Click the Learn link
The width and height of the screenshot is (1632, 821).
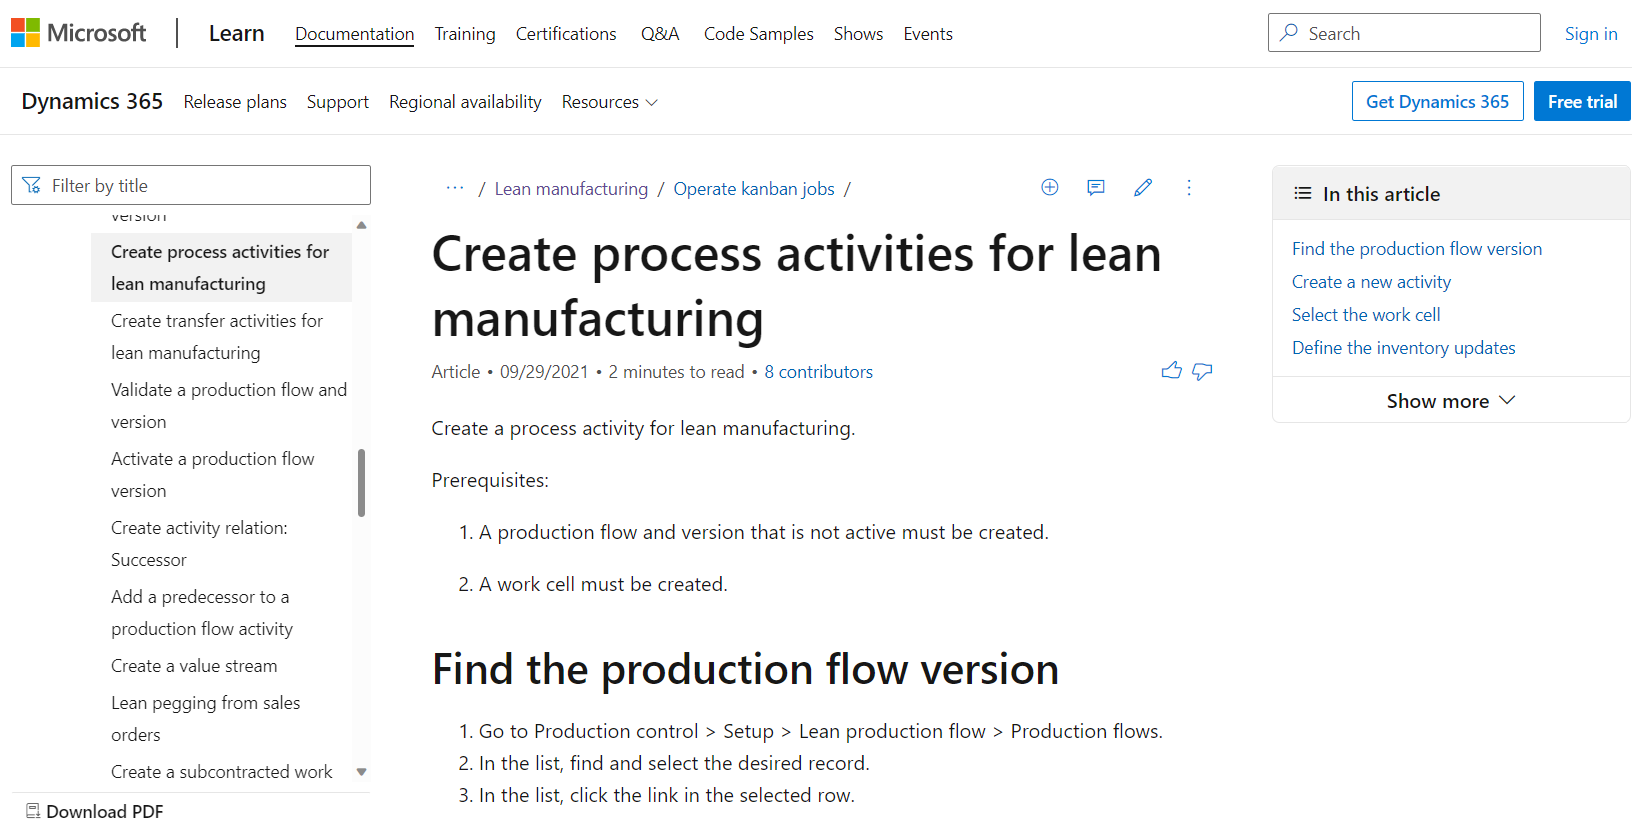pyautogui.click(x=237, y=33)
